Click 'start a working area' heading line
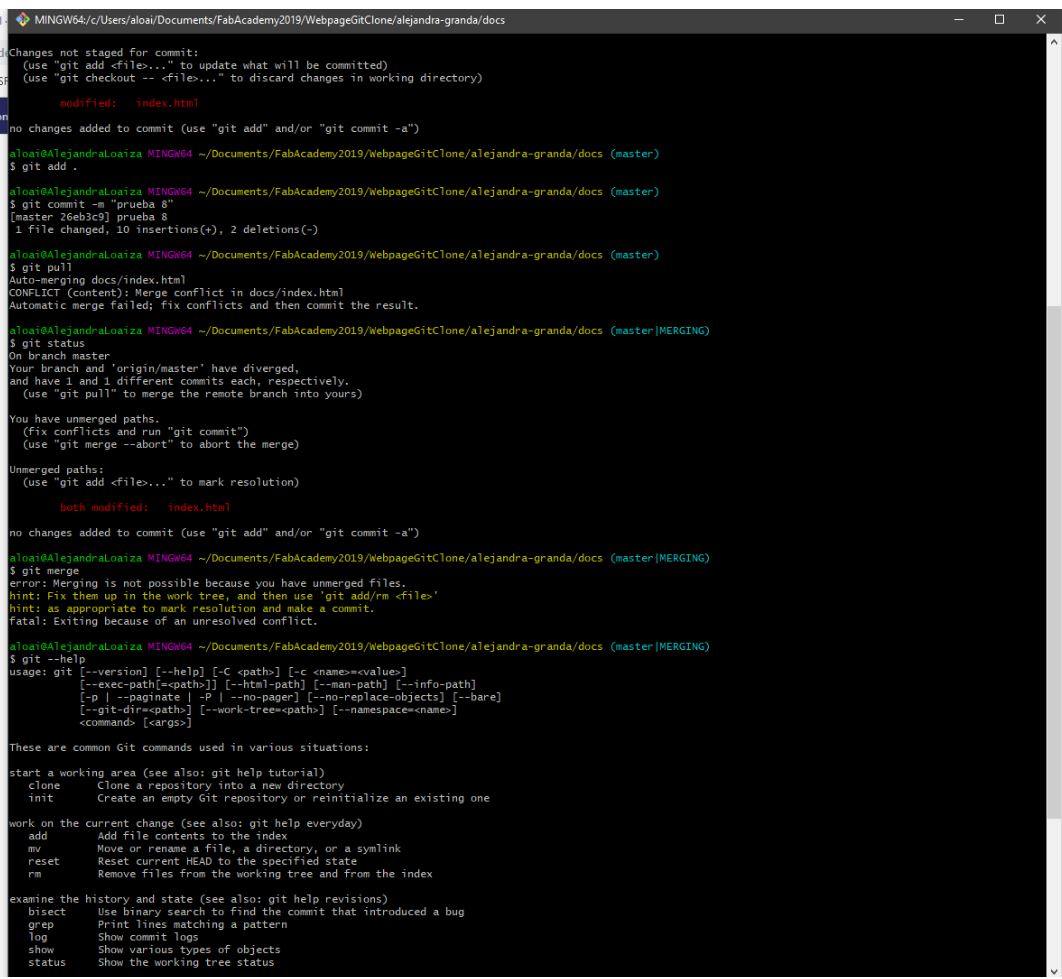Image resolution: width=1062 pixels, height=979 pixels. [x=167, y=773]
